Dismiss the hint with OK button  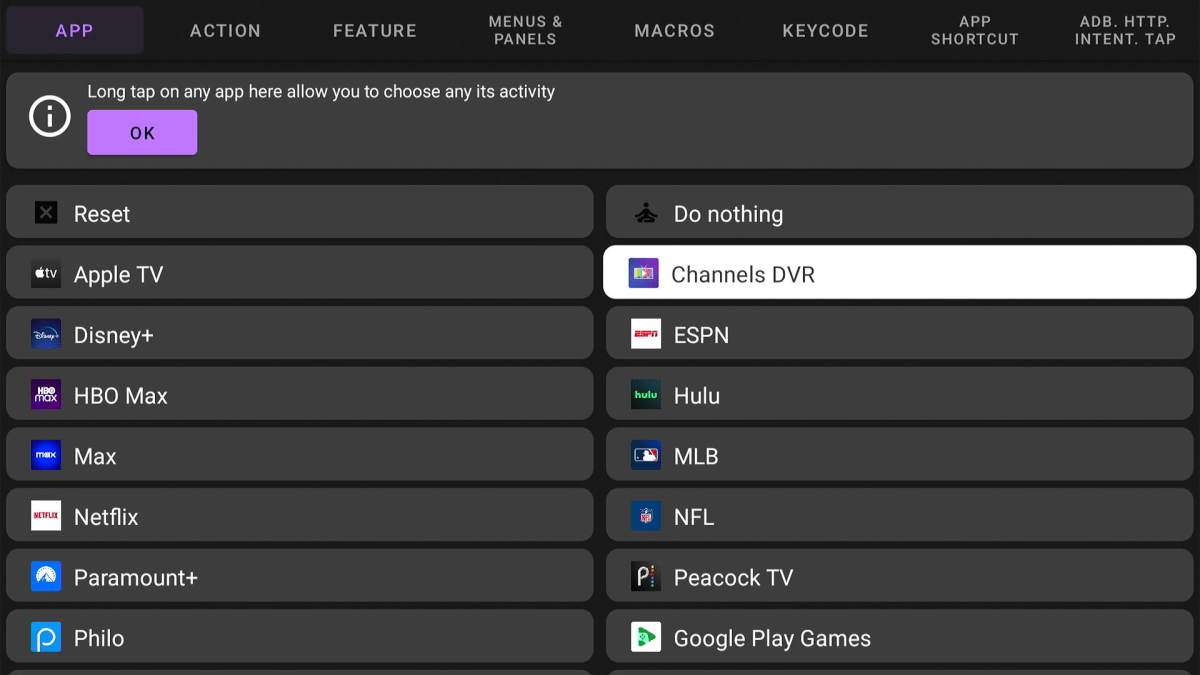(x=142, y=133)
